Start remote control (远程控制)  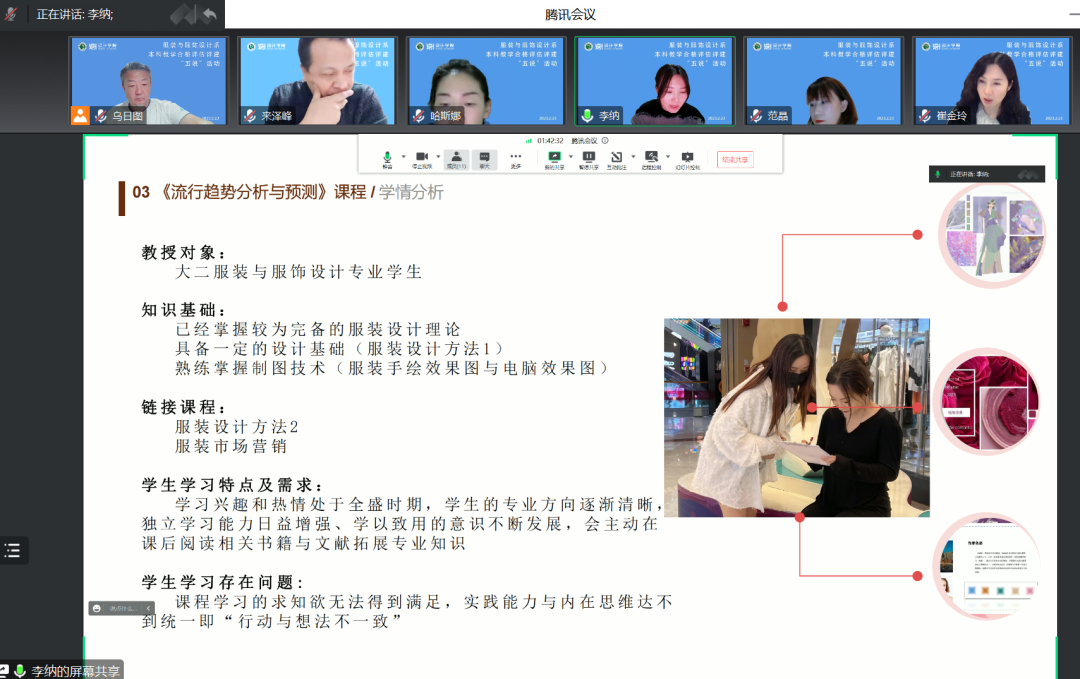coord(652,157)
